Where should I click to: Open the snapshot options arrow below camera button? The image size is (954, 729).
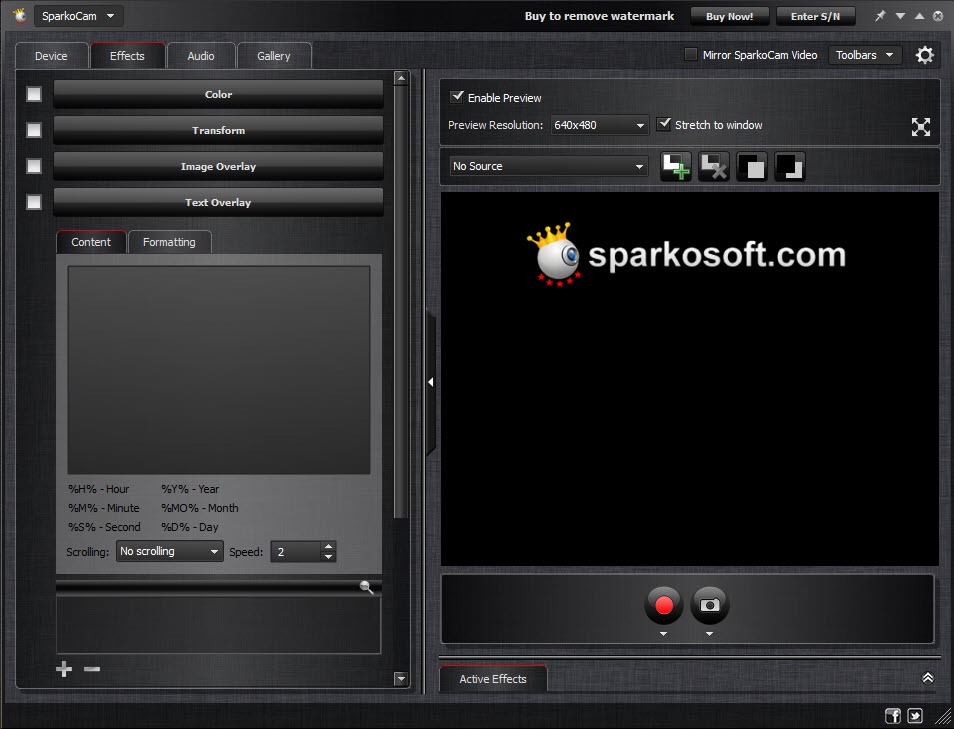click(709, 634)
